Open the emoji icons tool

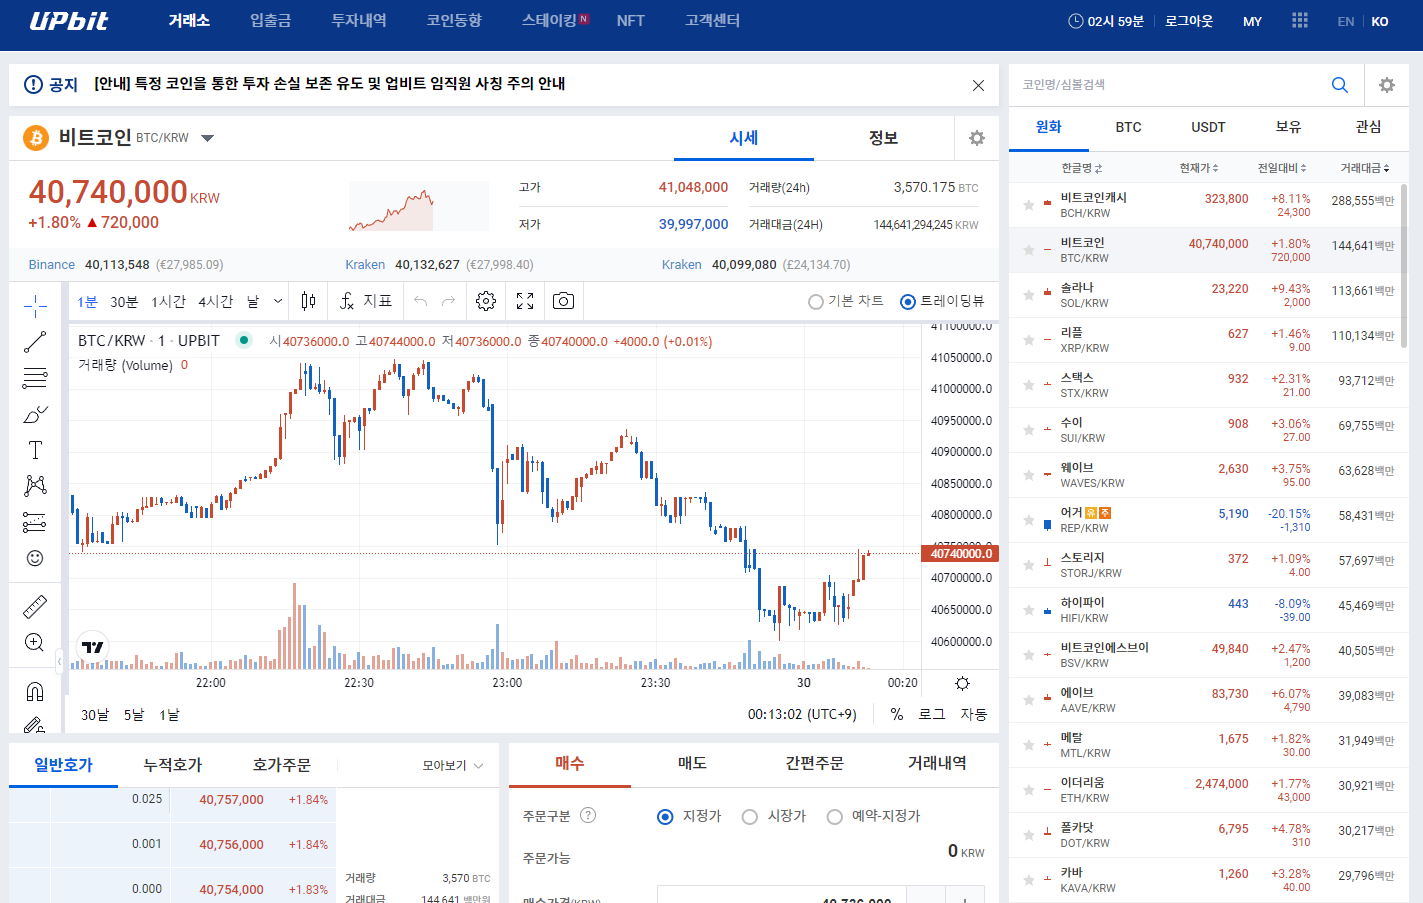click(x=35, y=558)
